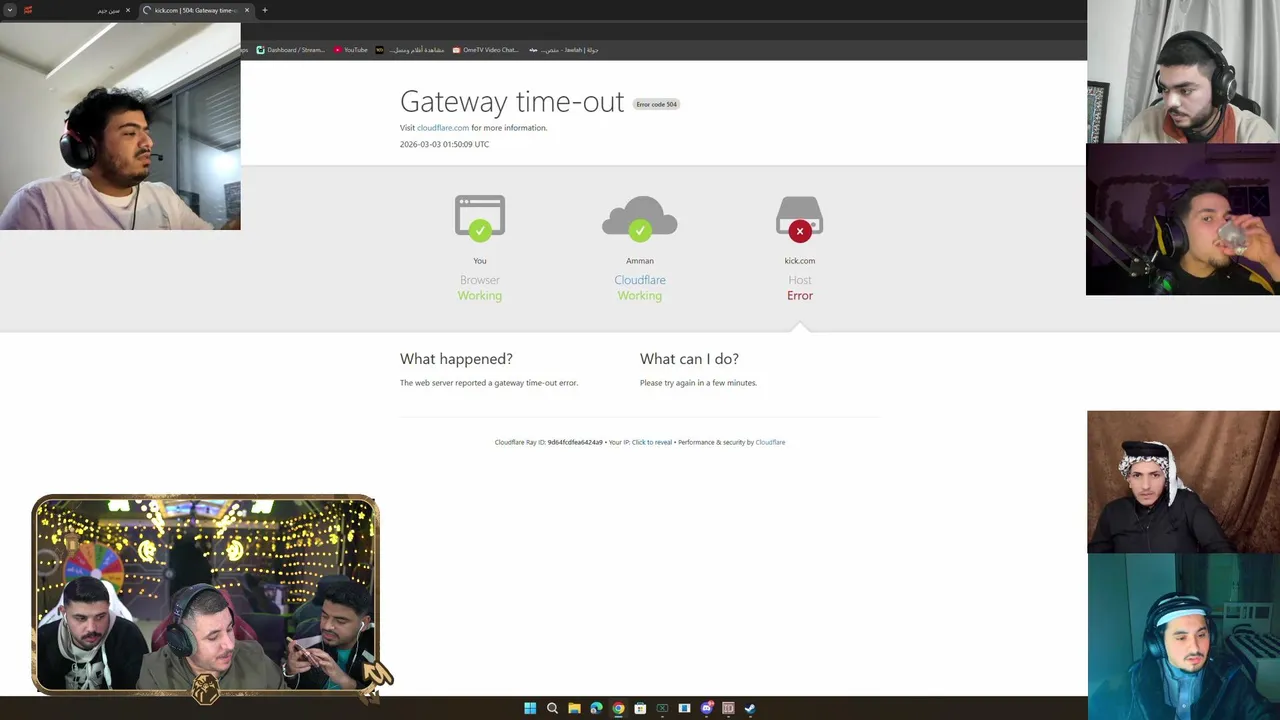Click the kick.com label above Host
The width and height of the screenshot is (1280, 720).
800,261
